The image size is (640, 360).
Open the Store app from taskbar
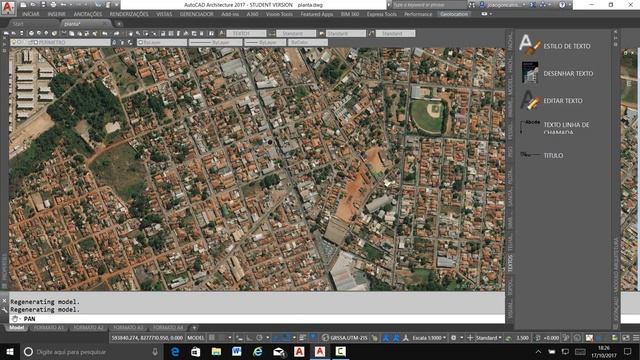click(196, 351)
